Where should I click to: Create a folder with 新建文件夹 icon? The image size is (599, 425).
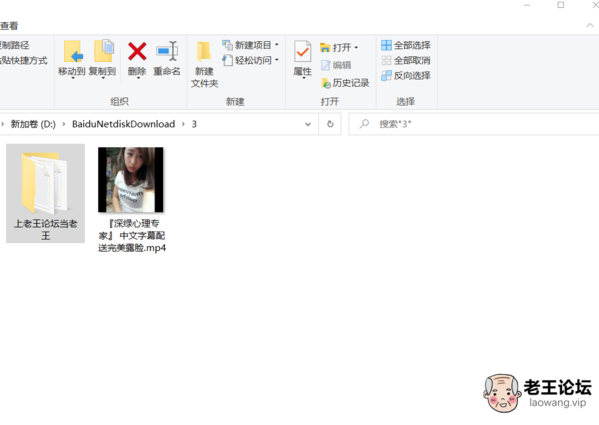[x=204, y=52]
